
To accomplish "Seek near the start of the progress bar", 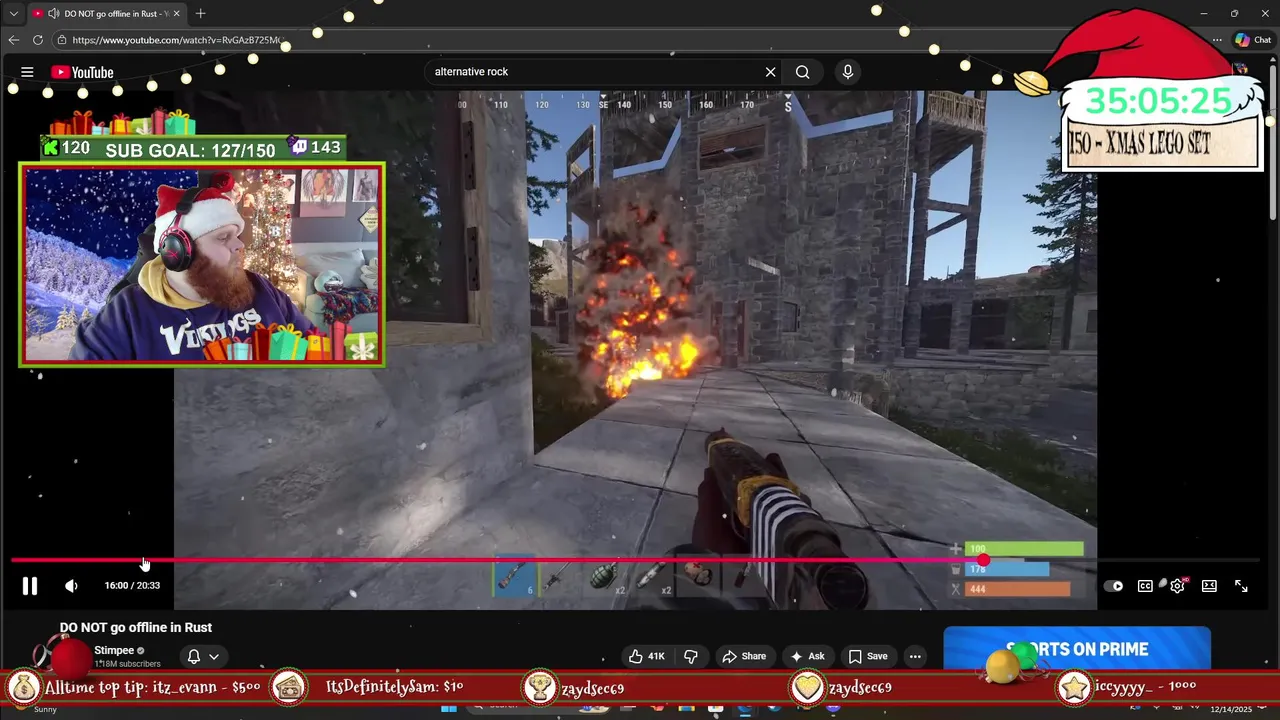I will click(20, 561).
